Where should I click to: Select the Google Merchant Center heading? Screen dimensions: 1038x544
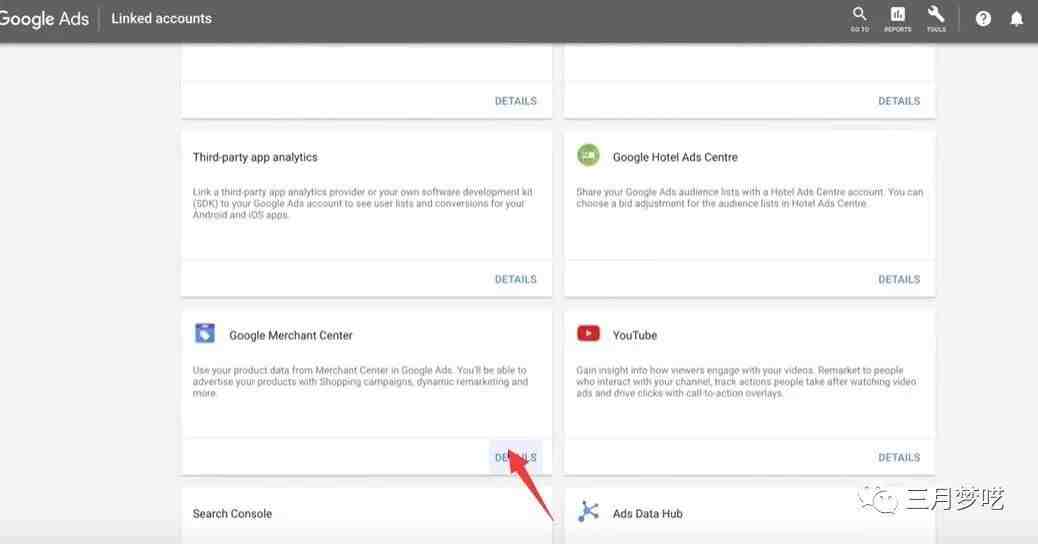click(291, 336)
